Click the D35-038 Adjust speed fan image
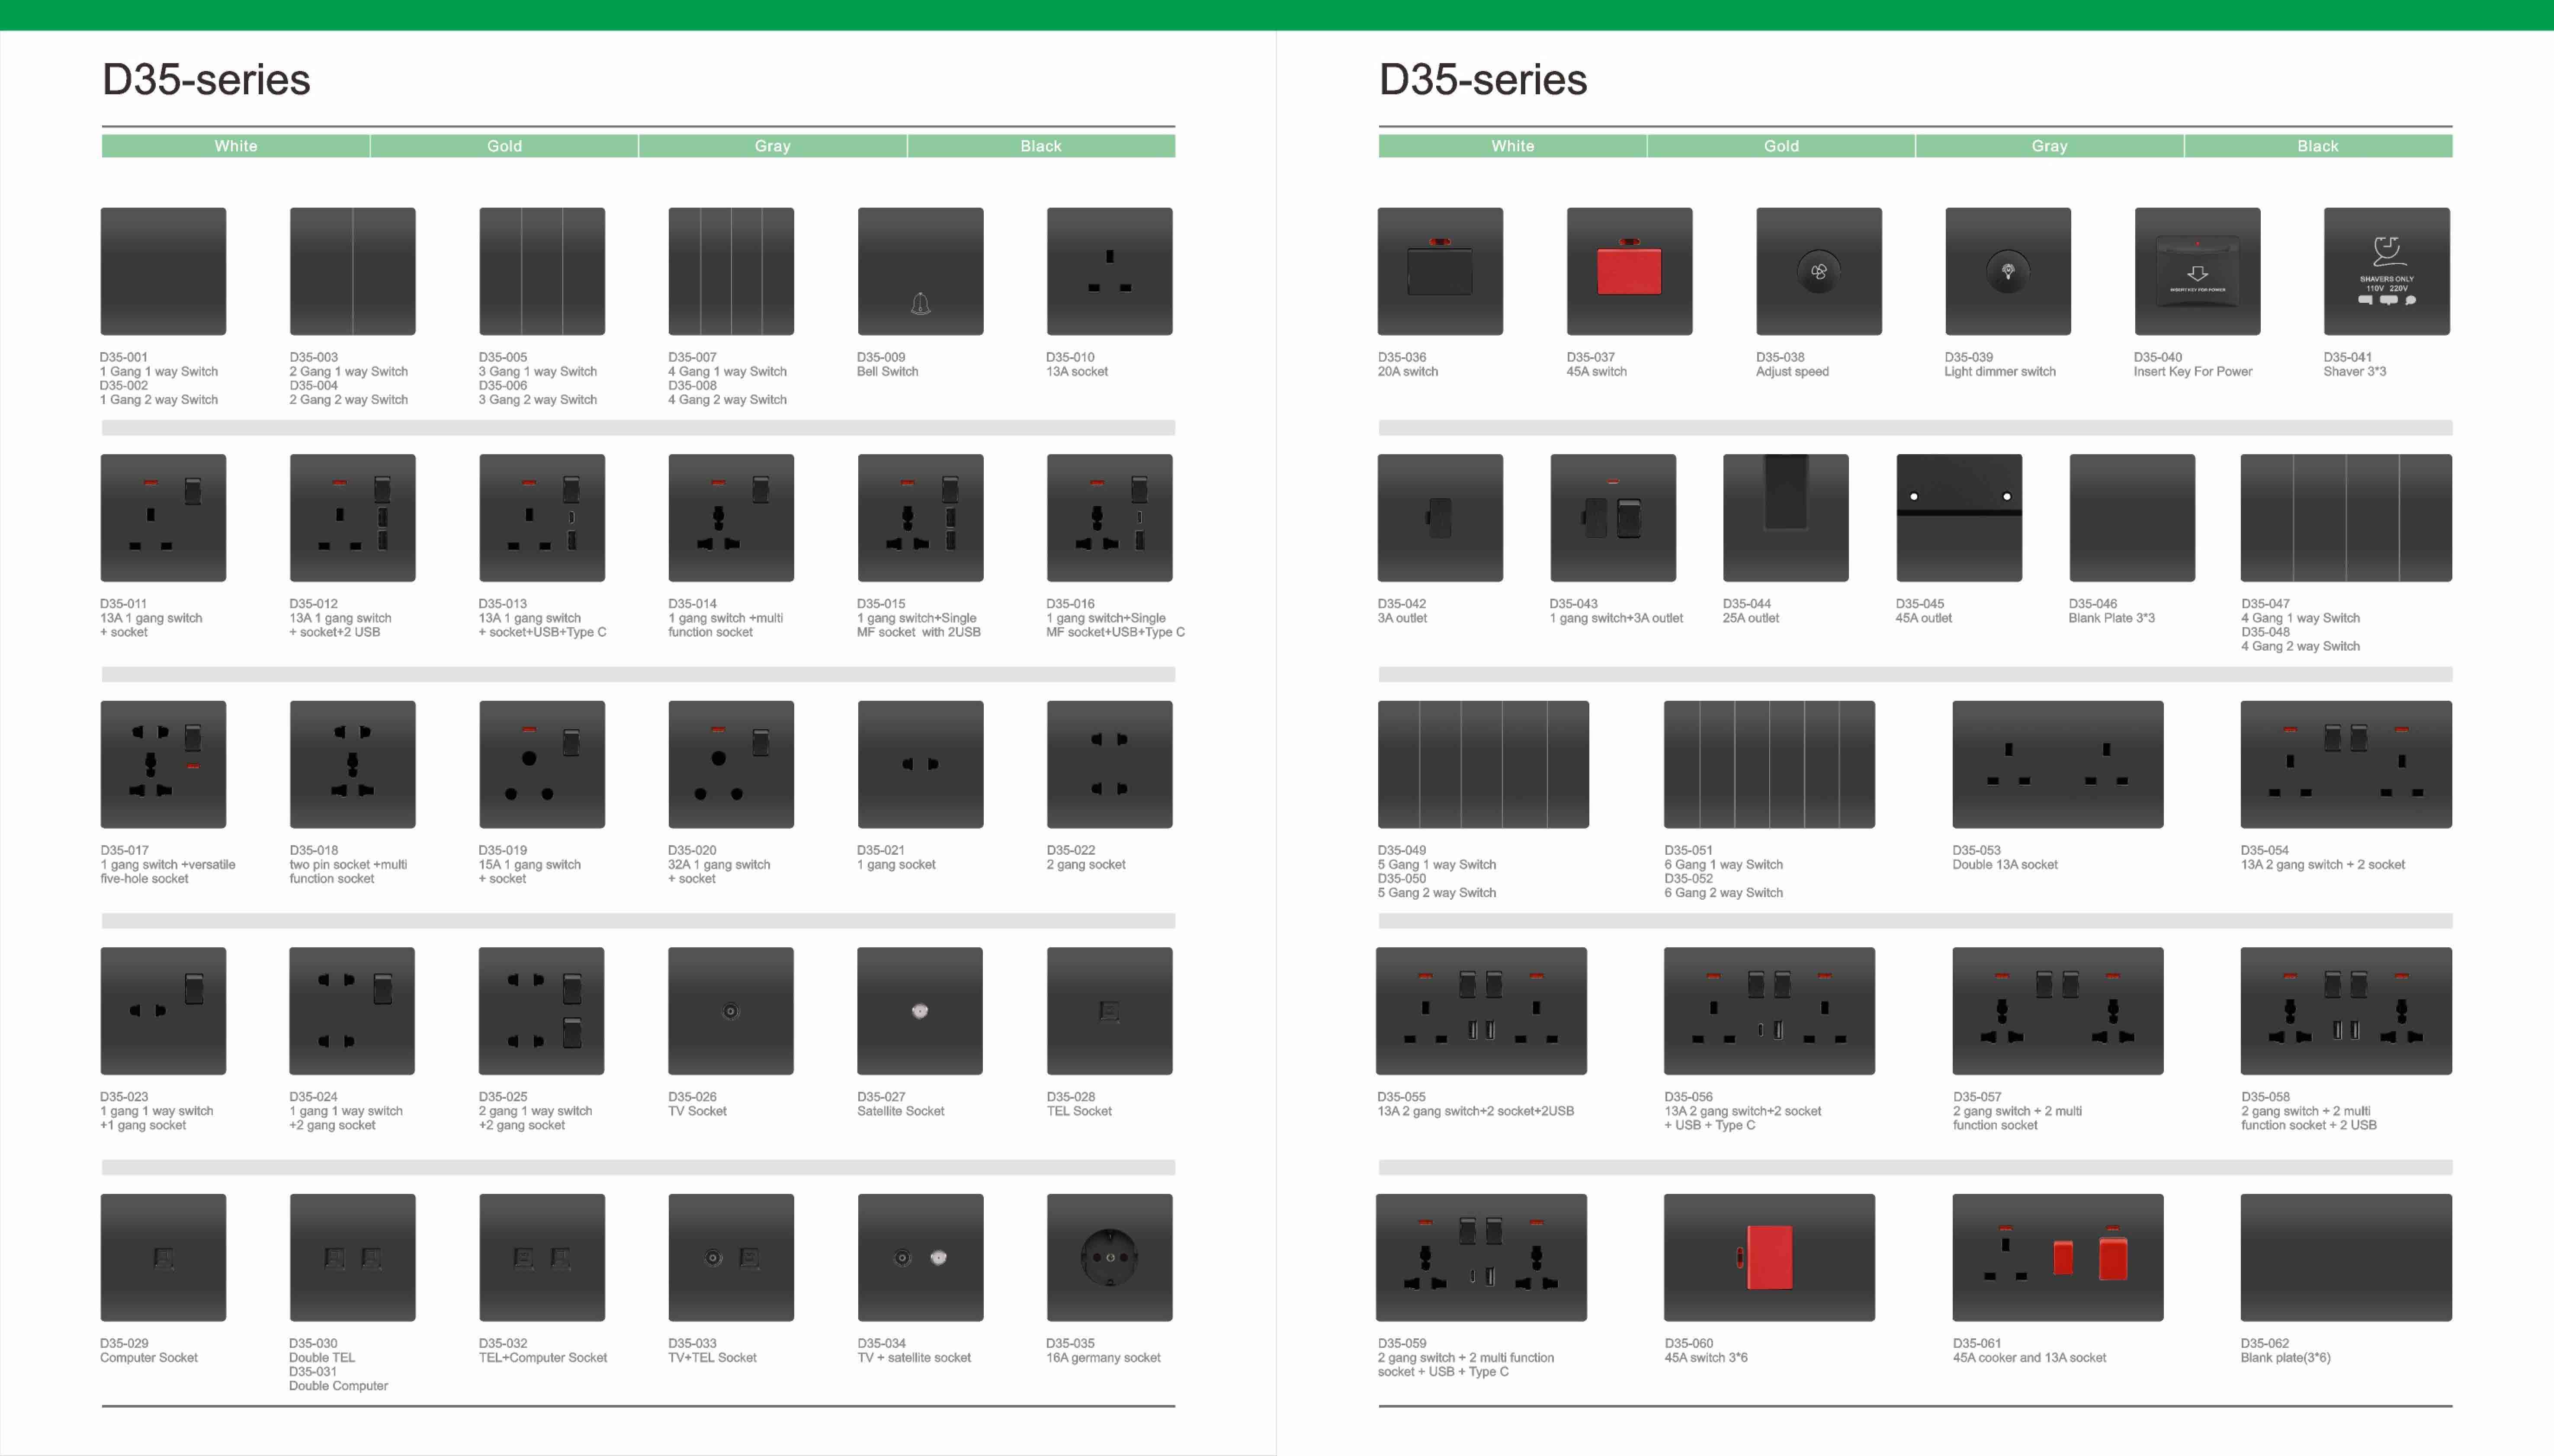This screenshot has width=2554, height=1456. tap(1819, 271)
